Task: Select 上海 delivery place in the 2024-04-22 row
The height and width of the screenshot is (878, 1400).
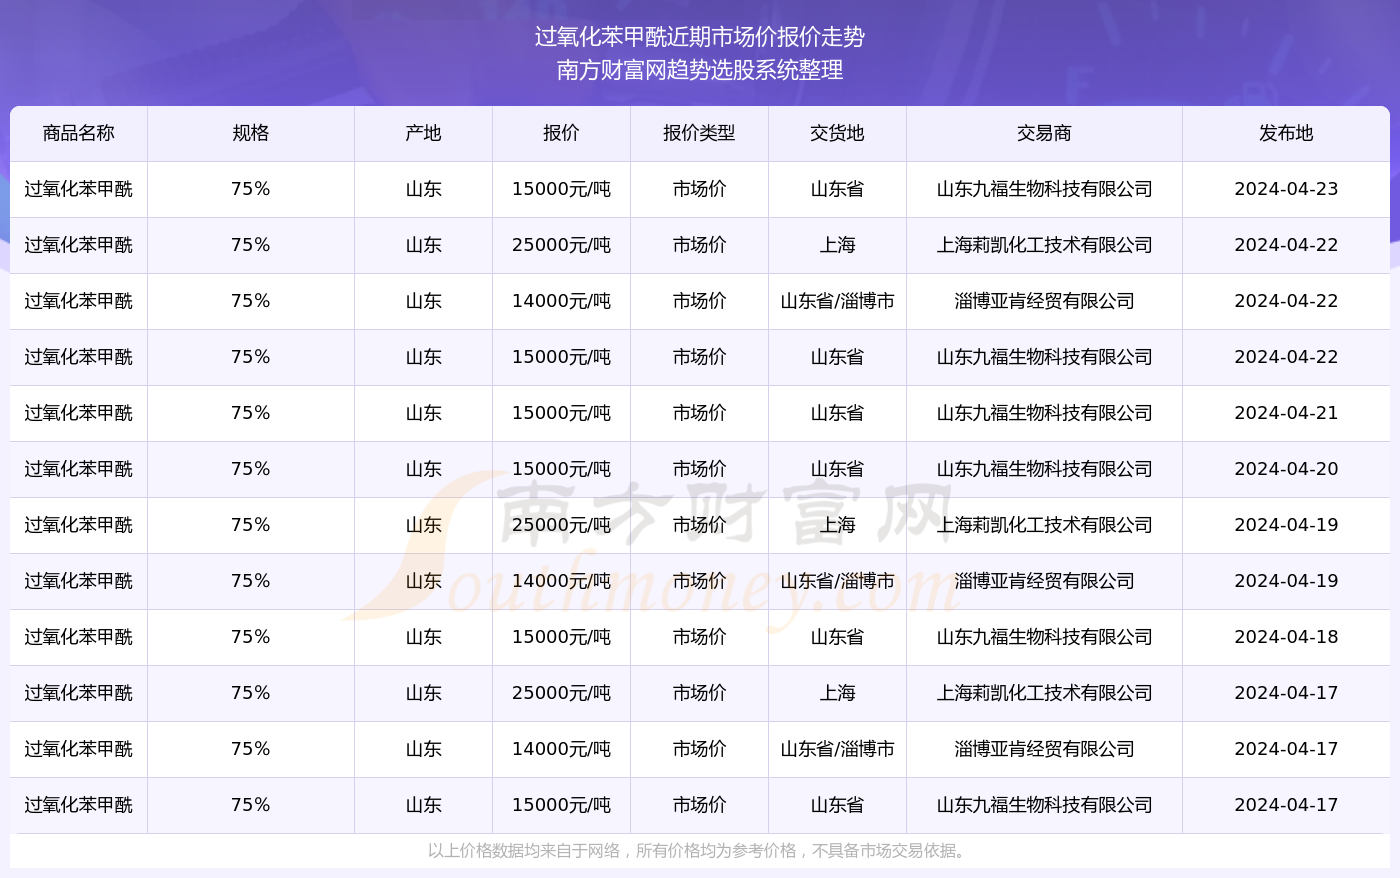Action: tap(837, 245)
